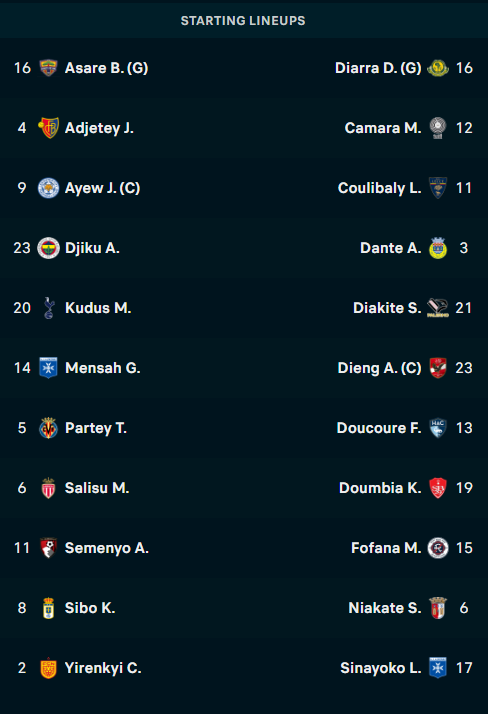Image resolution: width=488 pixels, height=714 pixels.
Task: Click the Braga badge next to Niakate S.
Action: point(438,608)
